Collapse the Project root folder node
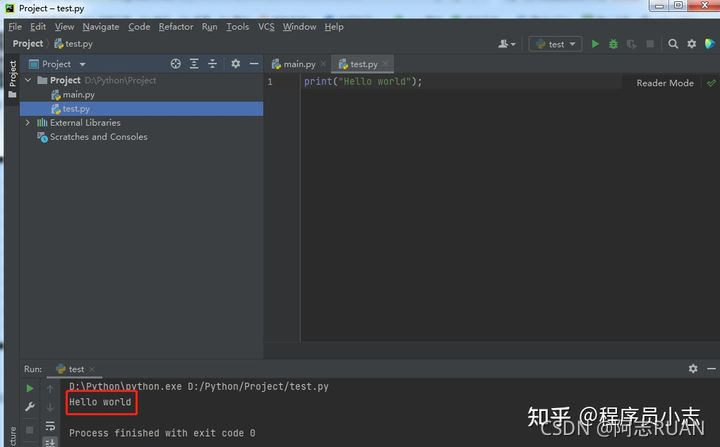This screenshot has height=447, width=720. 28,80
